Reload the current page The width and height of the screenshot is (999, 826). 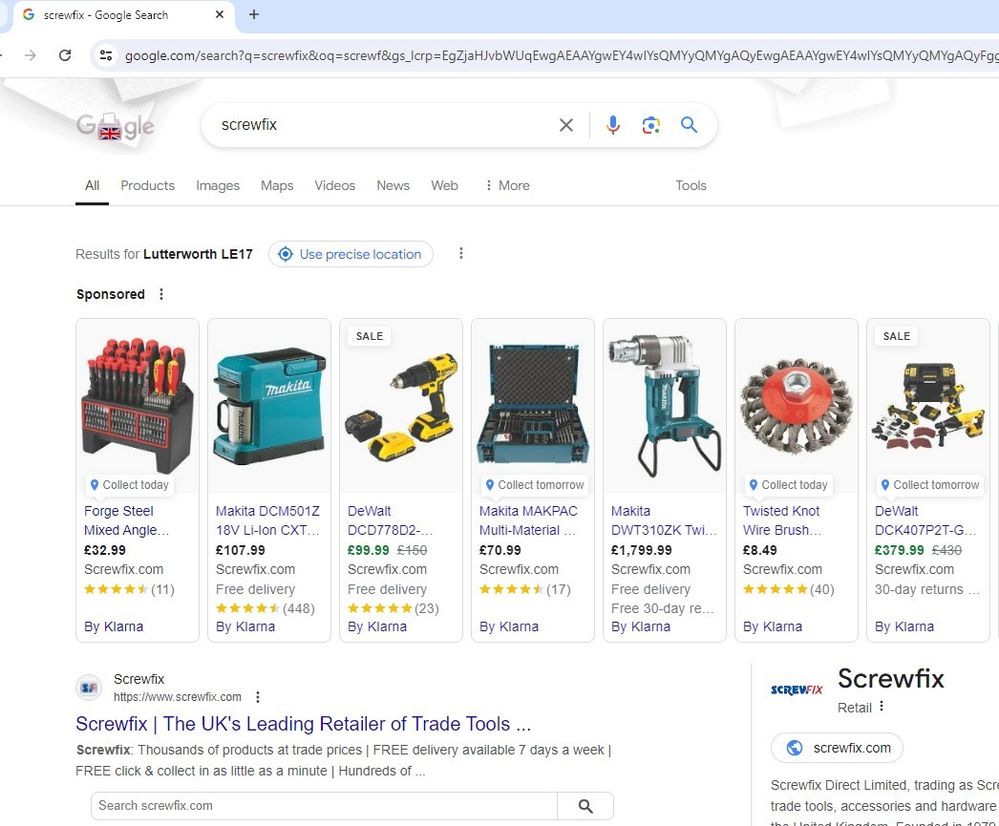click(65, 55)
